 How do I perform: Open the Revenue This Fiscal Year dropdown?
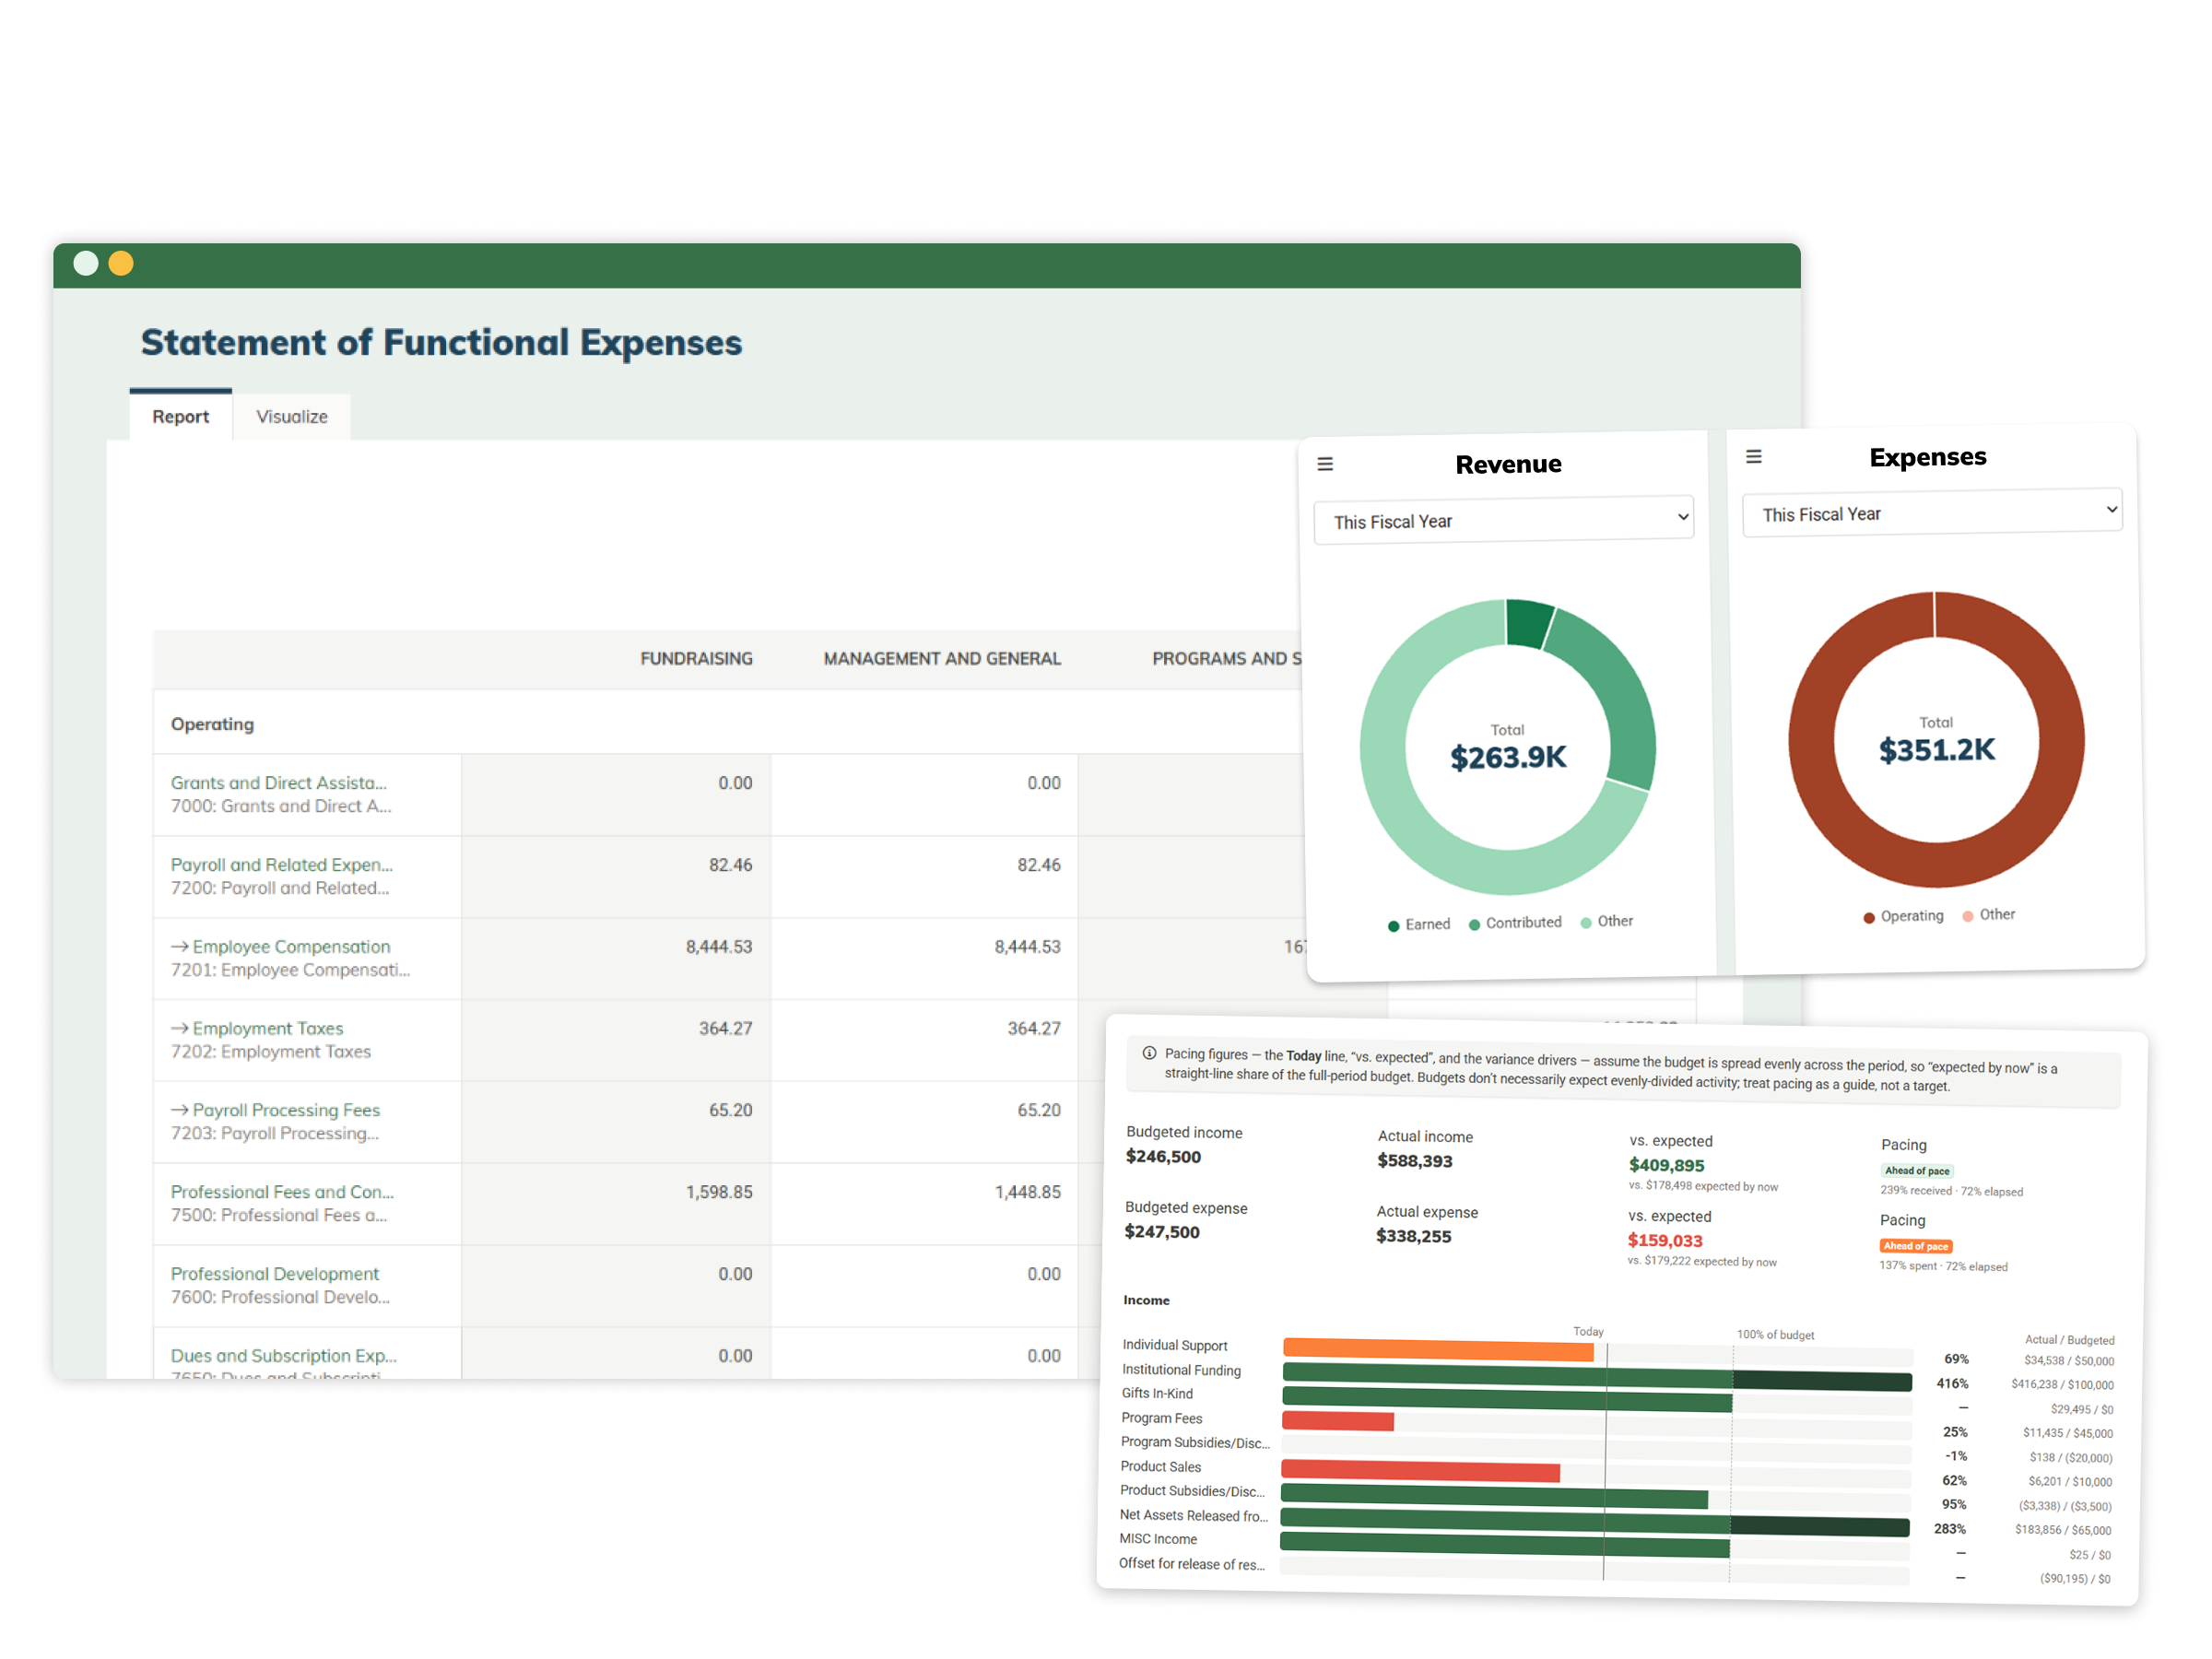[1503, 520]
